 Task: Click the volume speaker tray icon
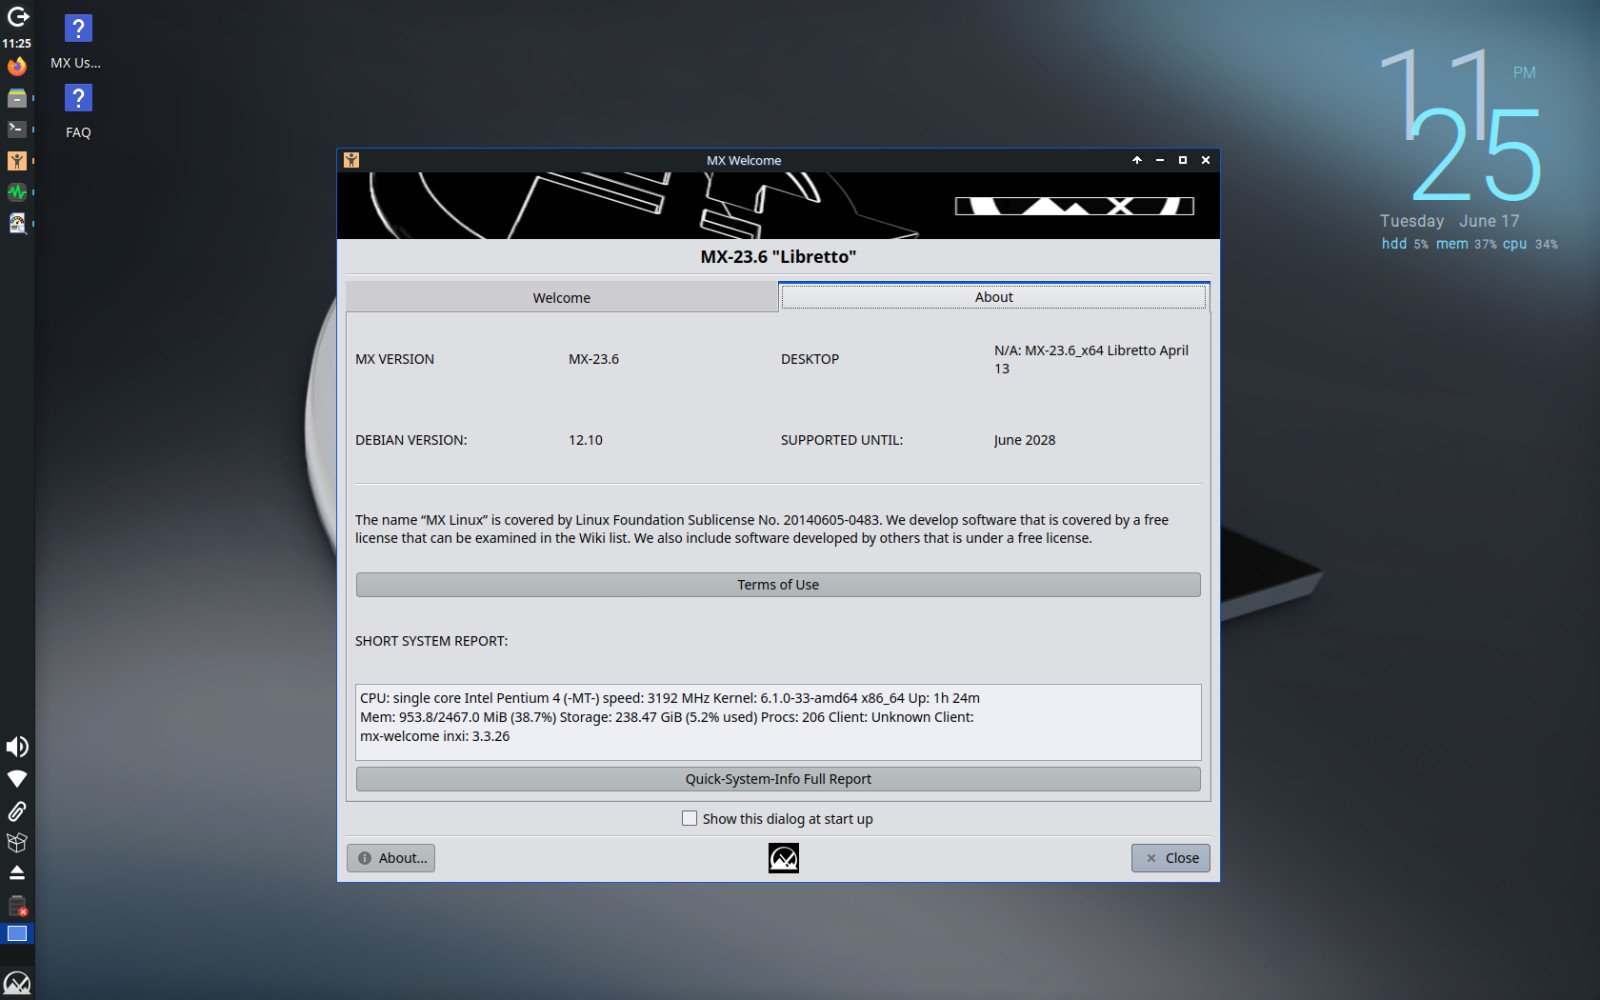[x=17, y=747]
